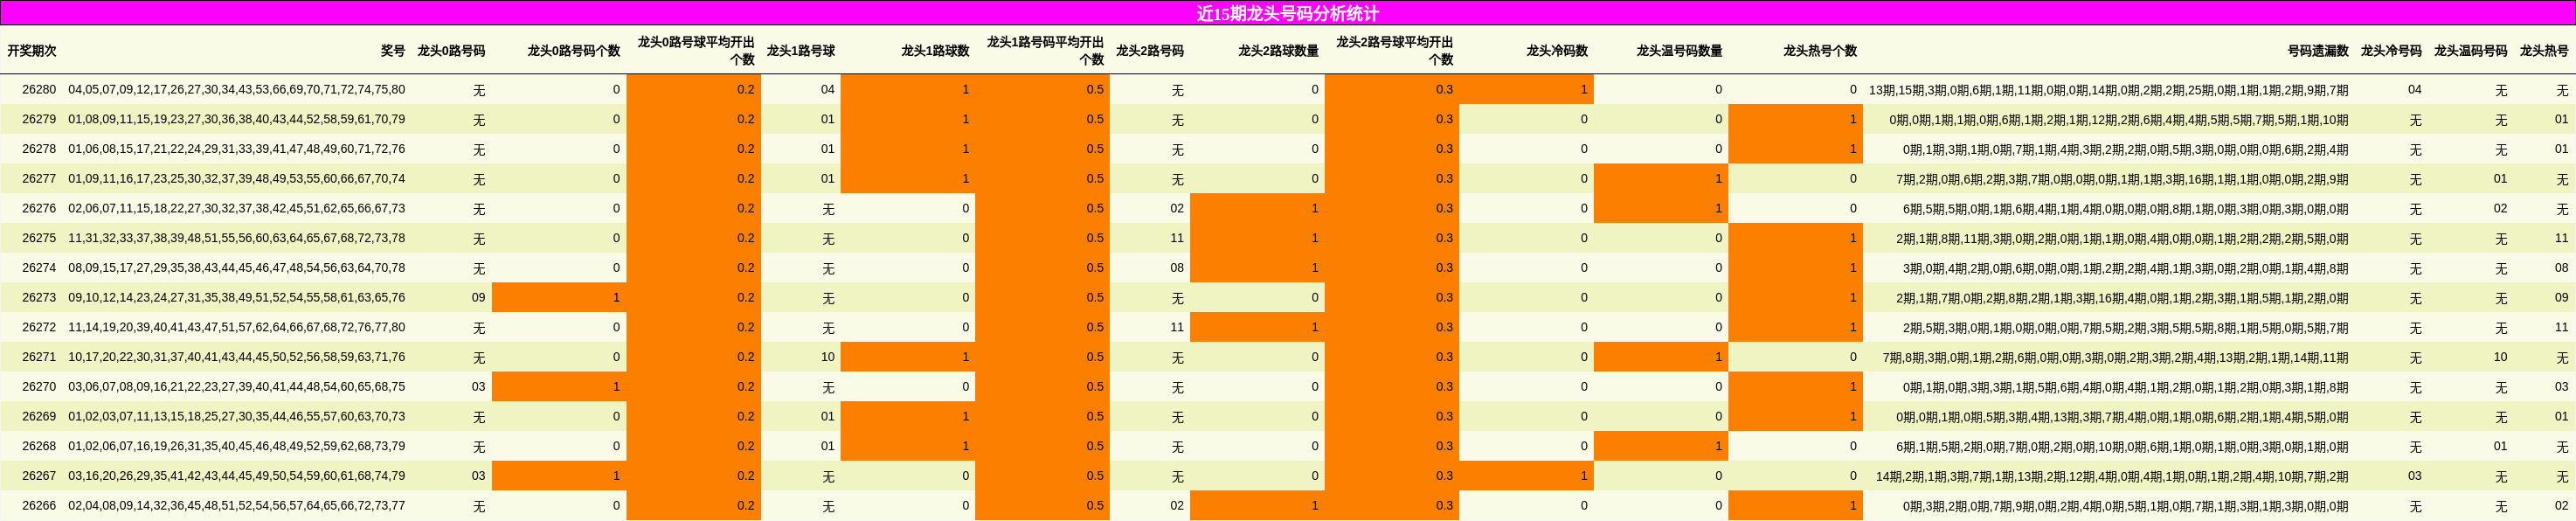Image resolution: width=2576 pixels, height=521 pixels.
Task: Click 龙头热号 value 09 in row 26273
Action: click(x=2561, y=298)
